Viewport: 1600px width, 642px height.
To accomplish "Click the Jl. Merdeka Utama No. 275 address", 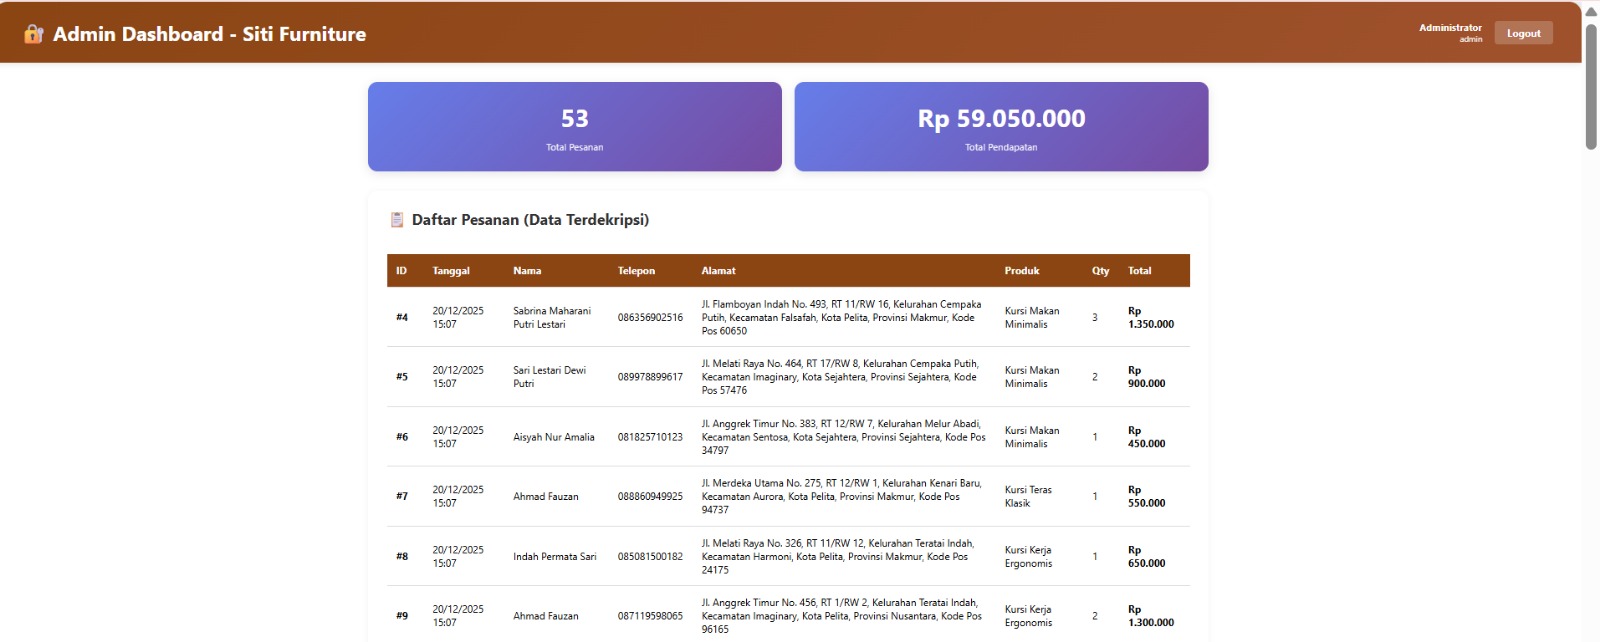I will pyautogui.click(x=841, y=496).
